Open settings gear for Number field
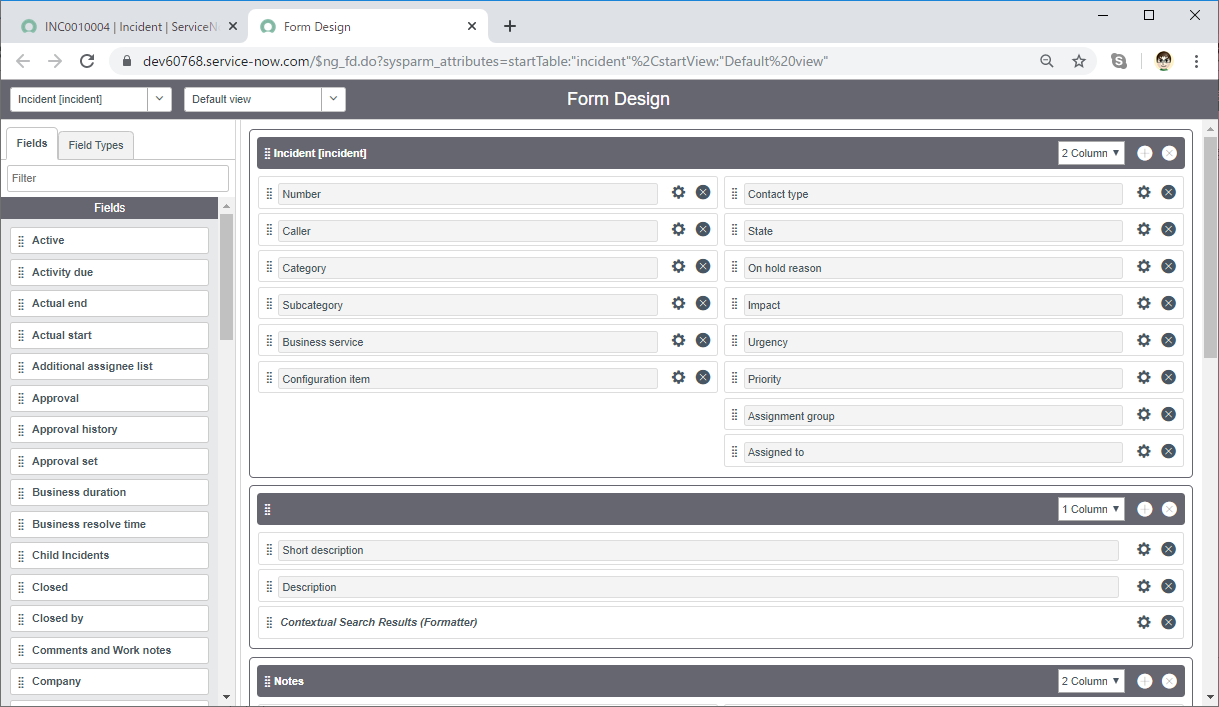1219x707 pixels. pyautogui.click(x=679, y=193)
